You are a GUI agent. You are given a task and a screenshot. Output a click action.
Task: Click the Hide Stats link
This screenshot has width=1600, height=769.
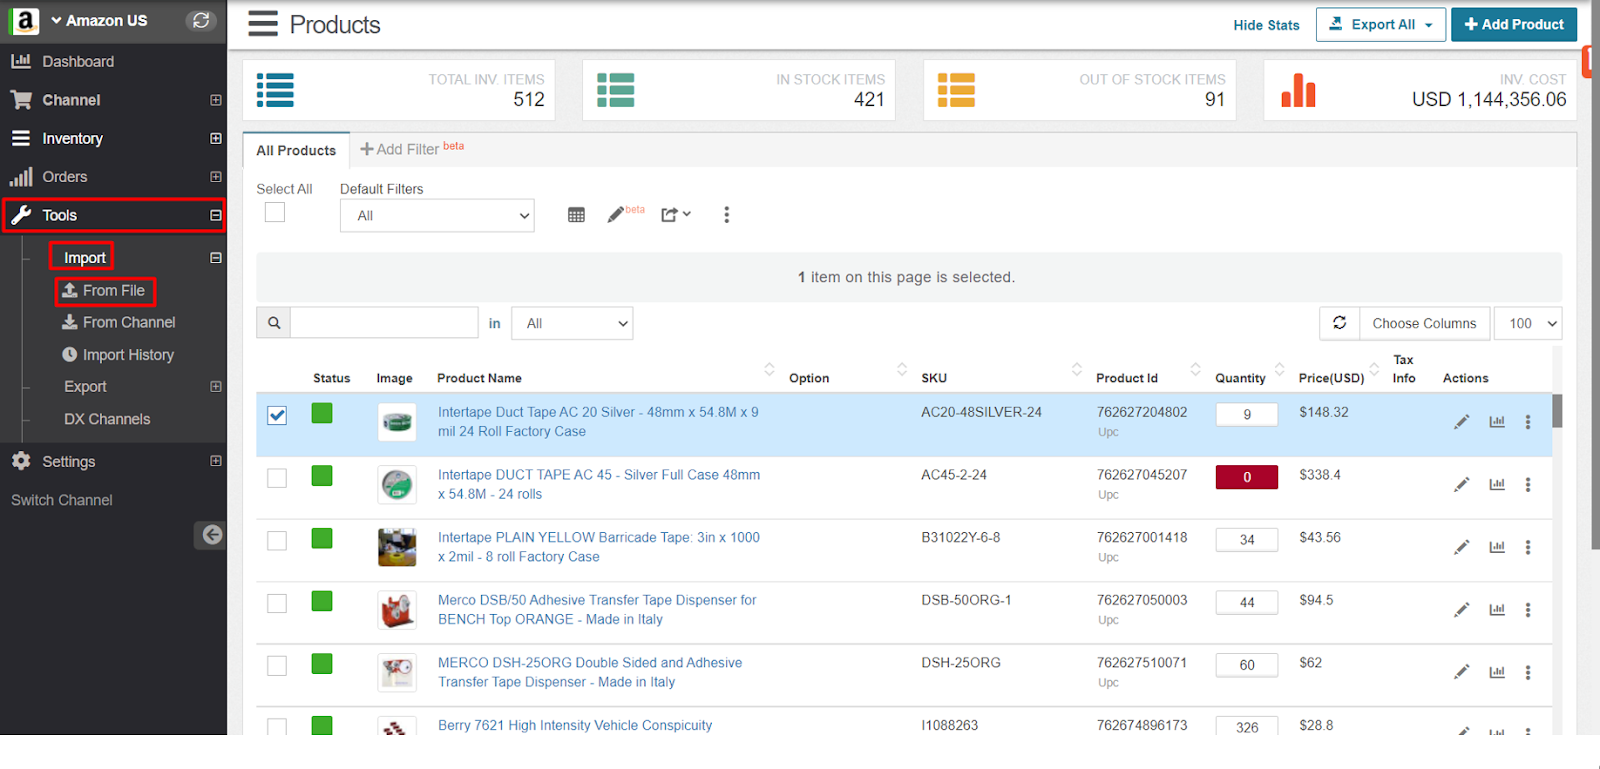click(1266, 25)
